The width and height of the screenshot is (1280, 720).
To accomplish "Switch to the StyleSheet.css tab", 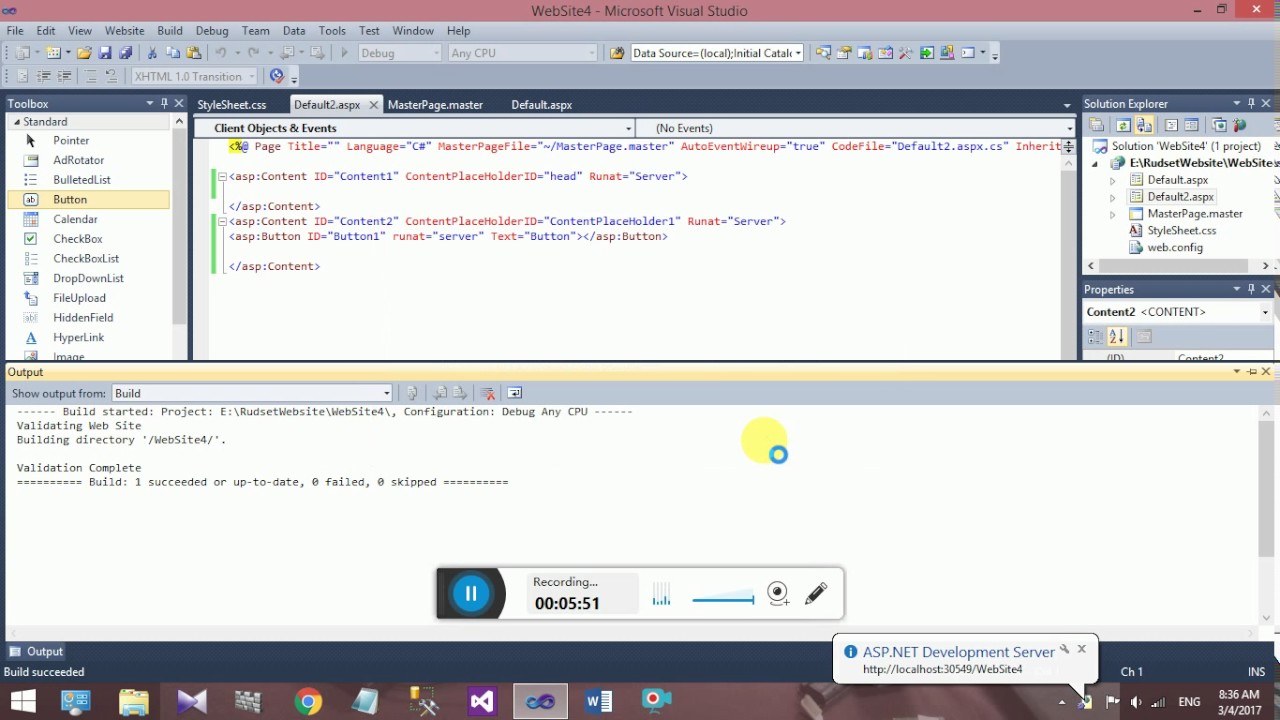I will 232,104.
